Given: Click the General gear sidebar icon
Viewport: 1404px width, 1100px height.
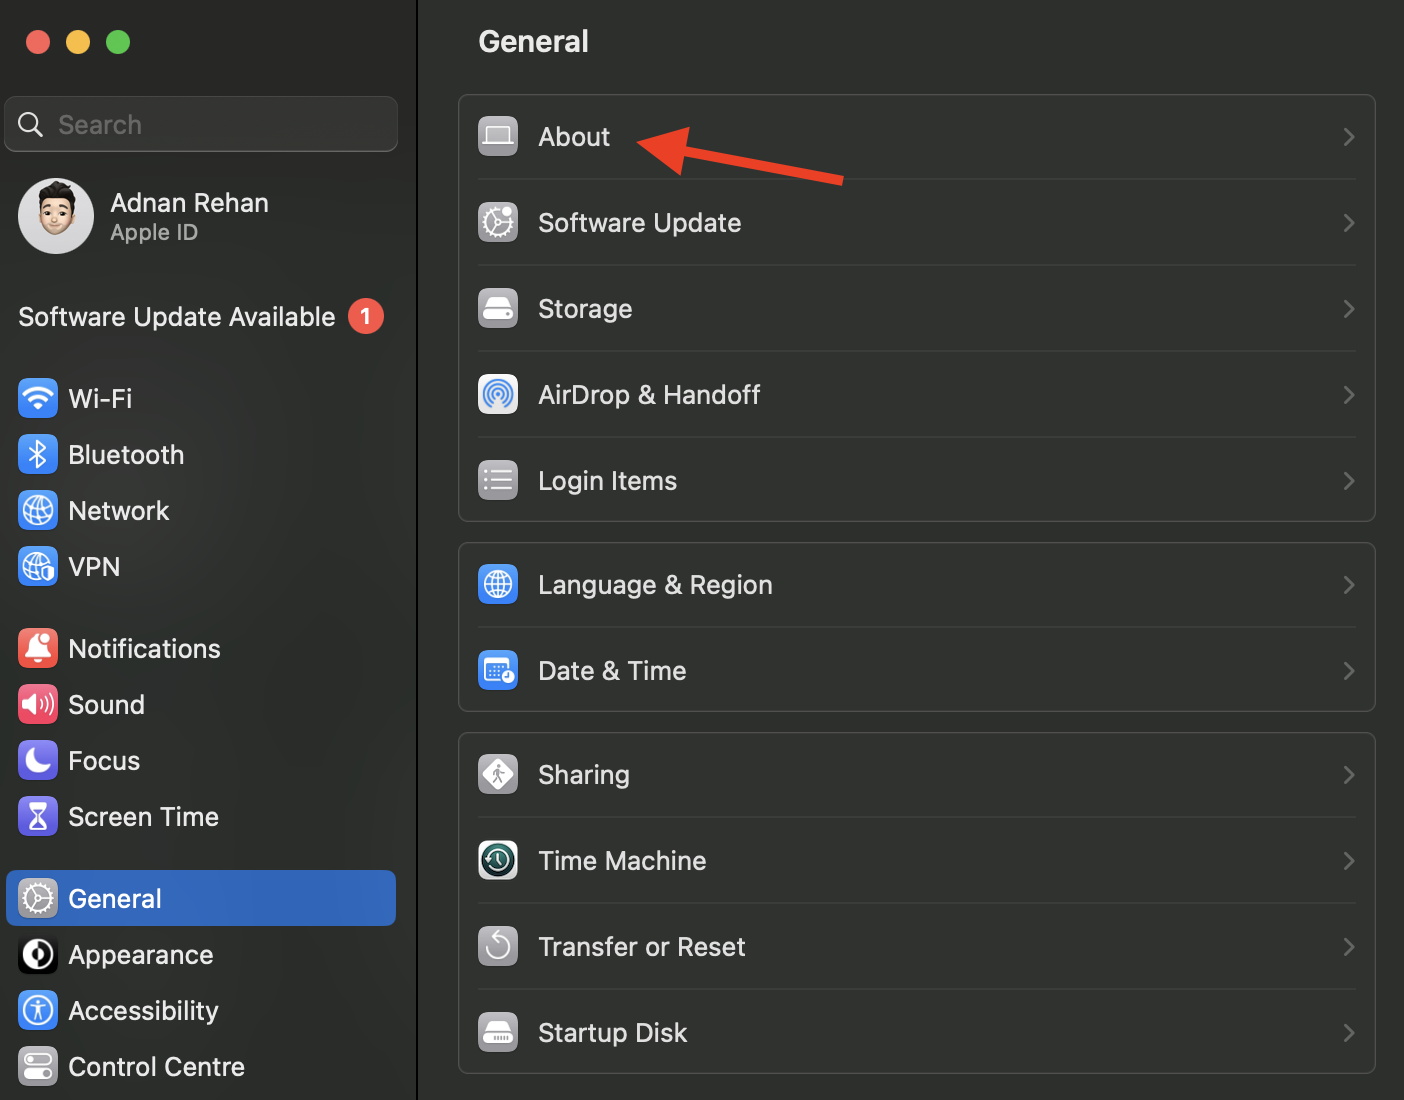Looking at the screenshot, I should pyautogui.click(x=38, y=899).
